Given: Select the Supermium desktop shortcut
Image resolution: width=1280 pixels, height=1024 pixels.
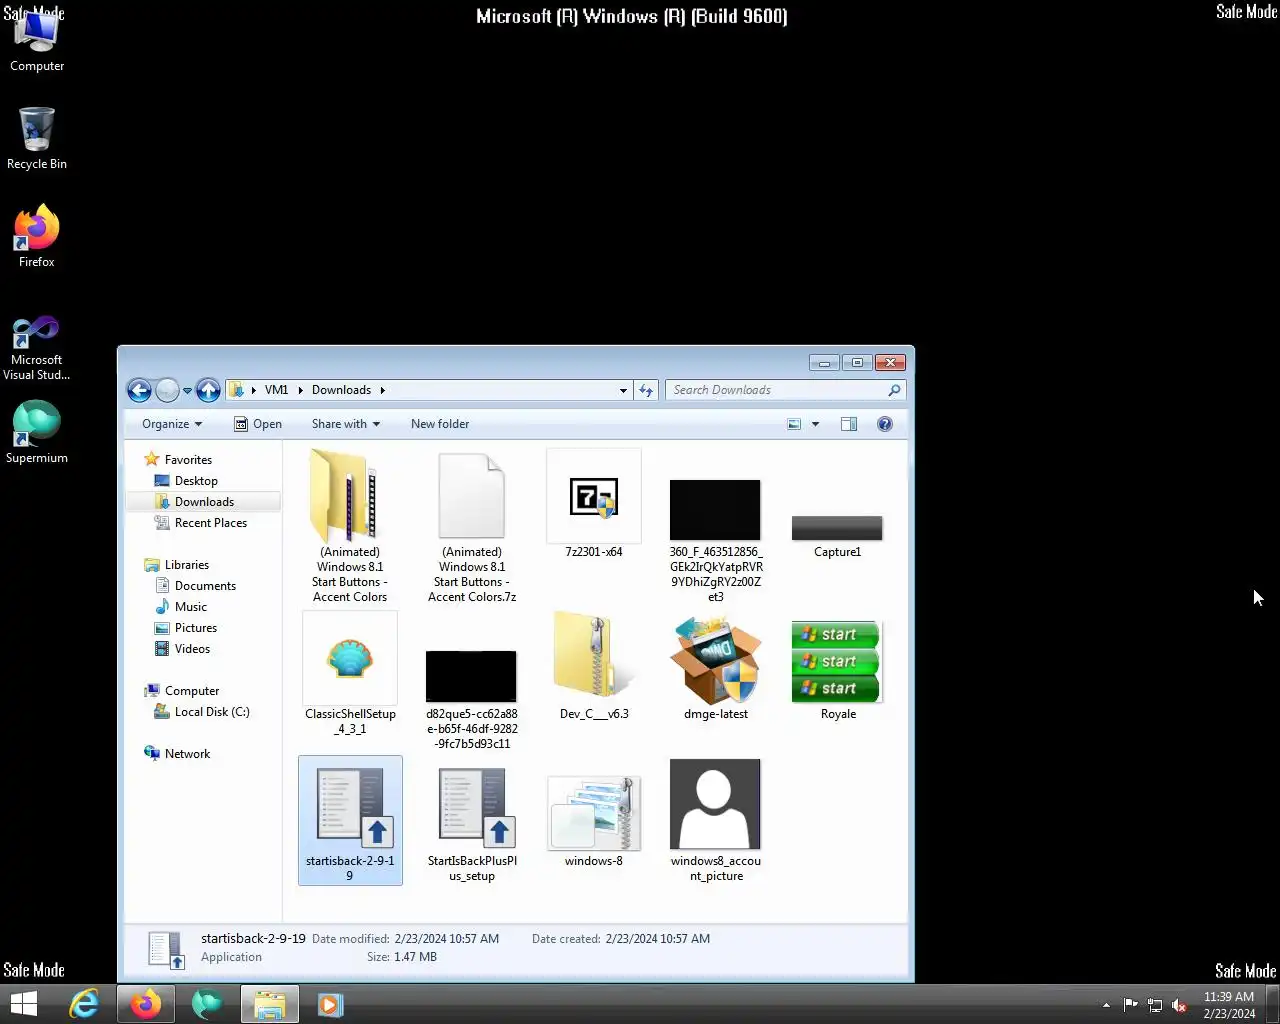Looking at the screenshot, I should point(37,432).
